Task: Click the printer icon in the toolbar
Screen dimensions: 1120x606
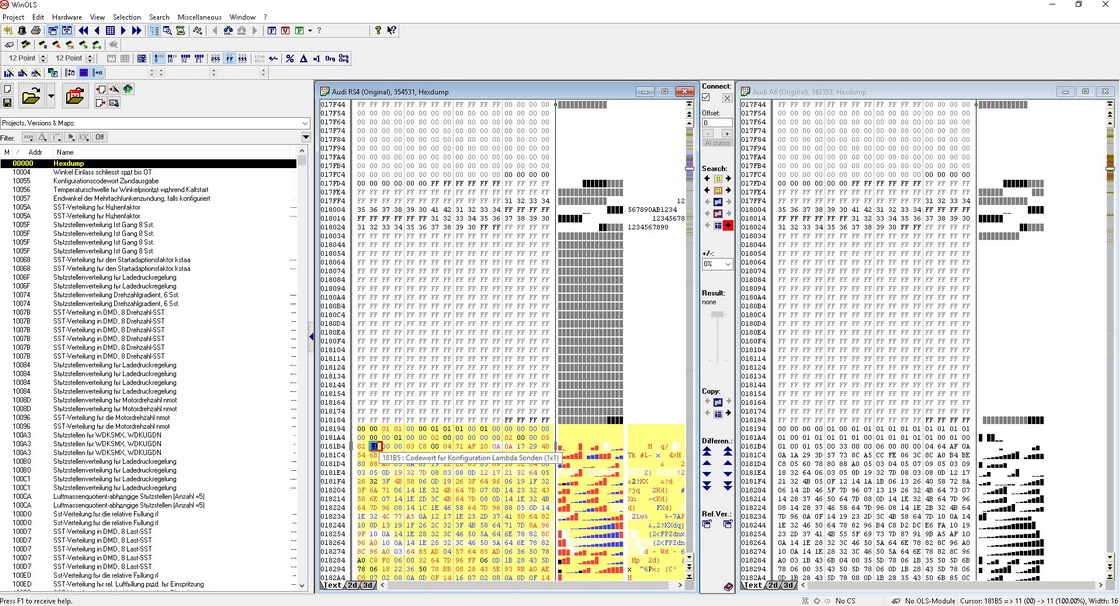Action: point(37,31)
